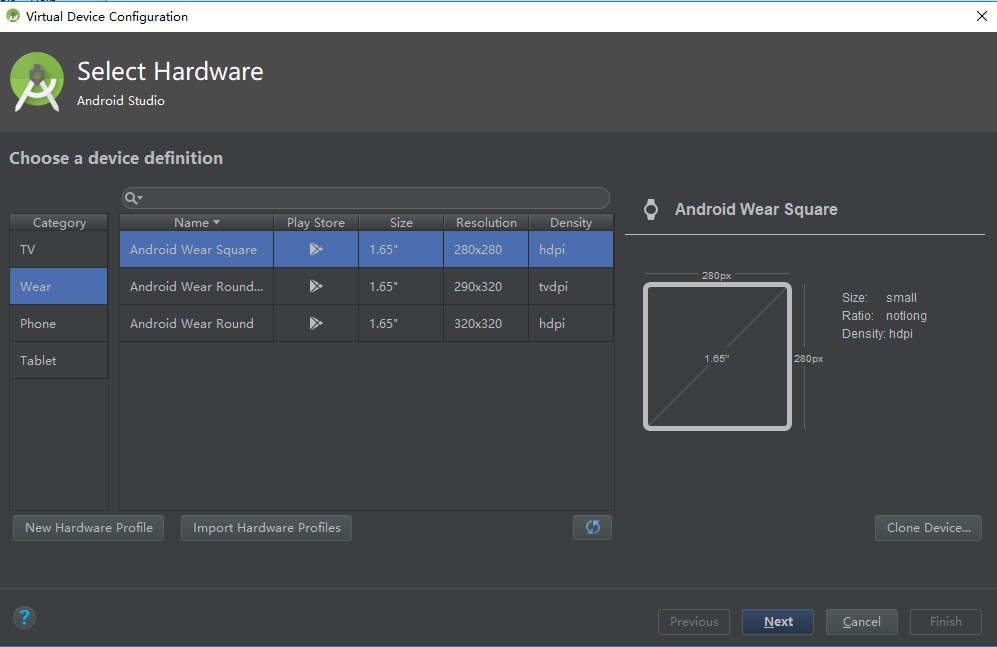Image resolution: width=997 pixels, height=647 pixels.
Task: Close the Virtual Device Configuration window
Action: pyautogui.click(x=981, y=16)
